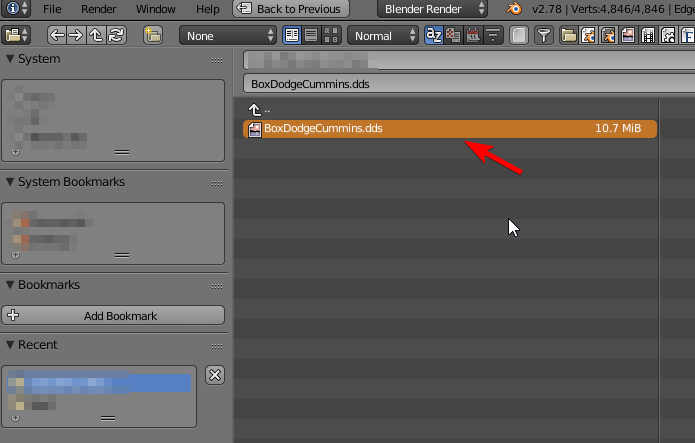The height and width of the screenshot is (443, 695).
Task: Open the Help menu
Action: click(x=207, y=9)
